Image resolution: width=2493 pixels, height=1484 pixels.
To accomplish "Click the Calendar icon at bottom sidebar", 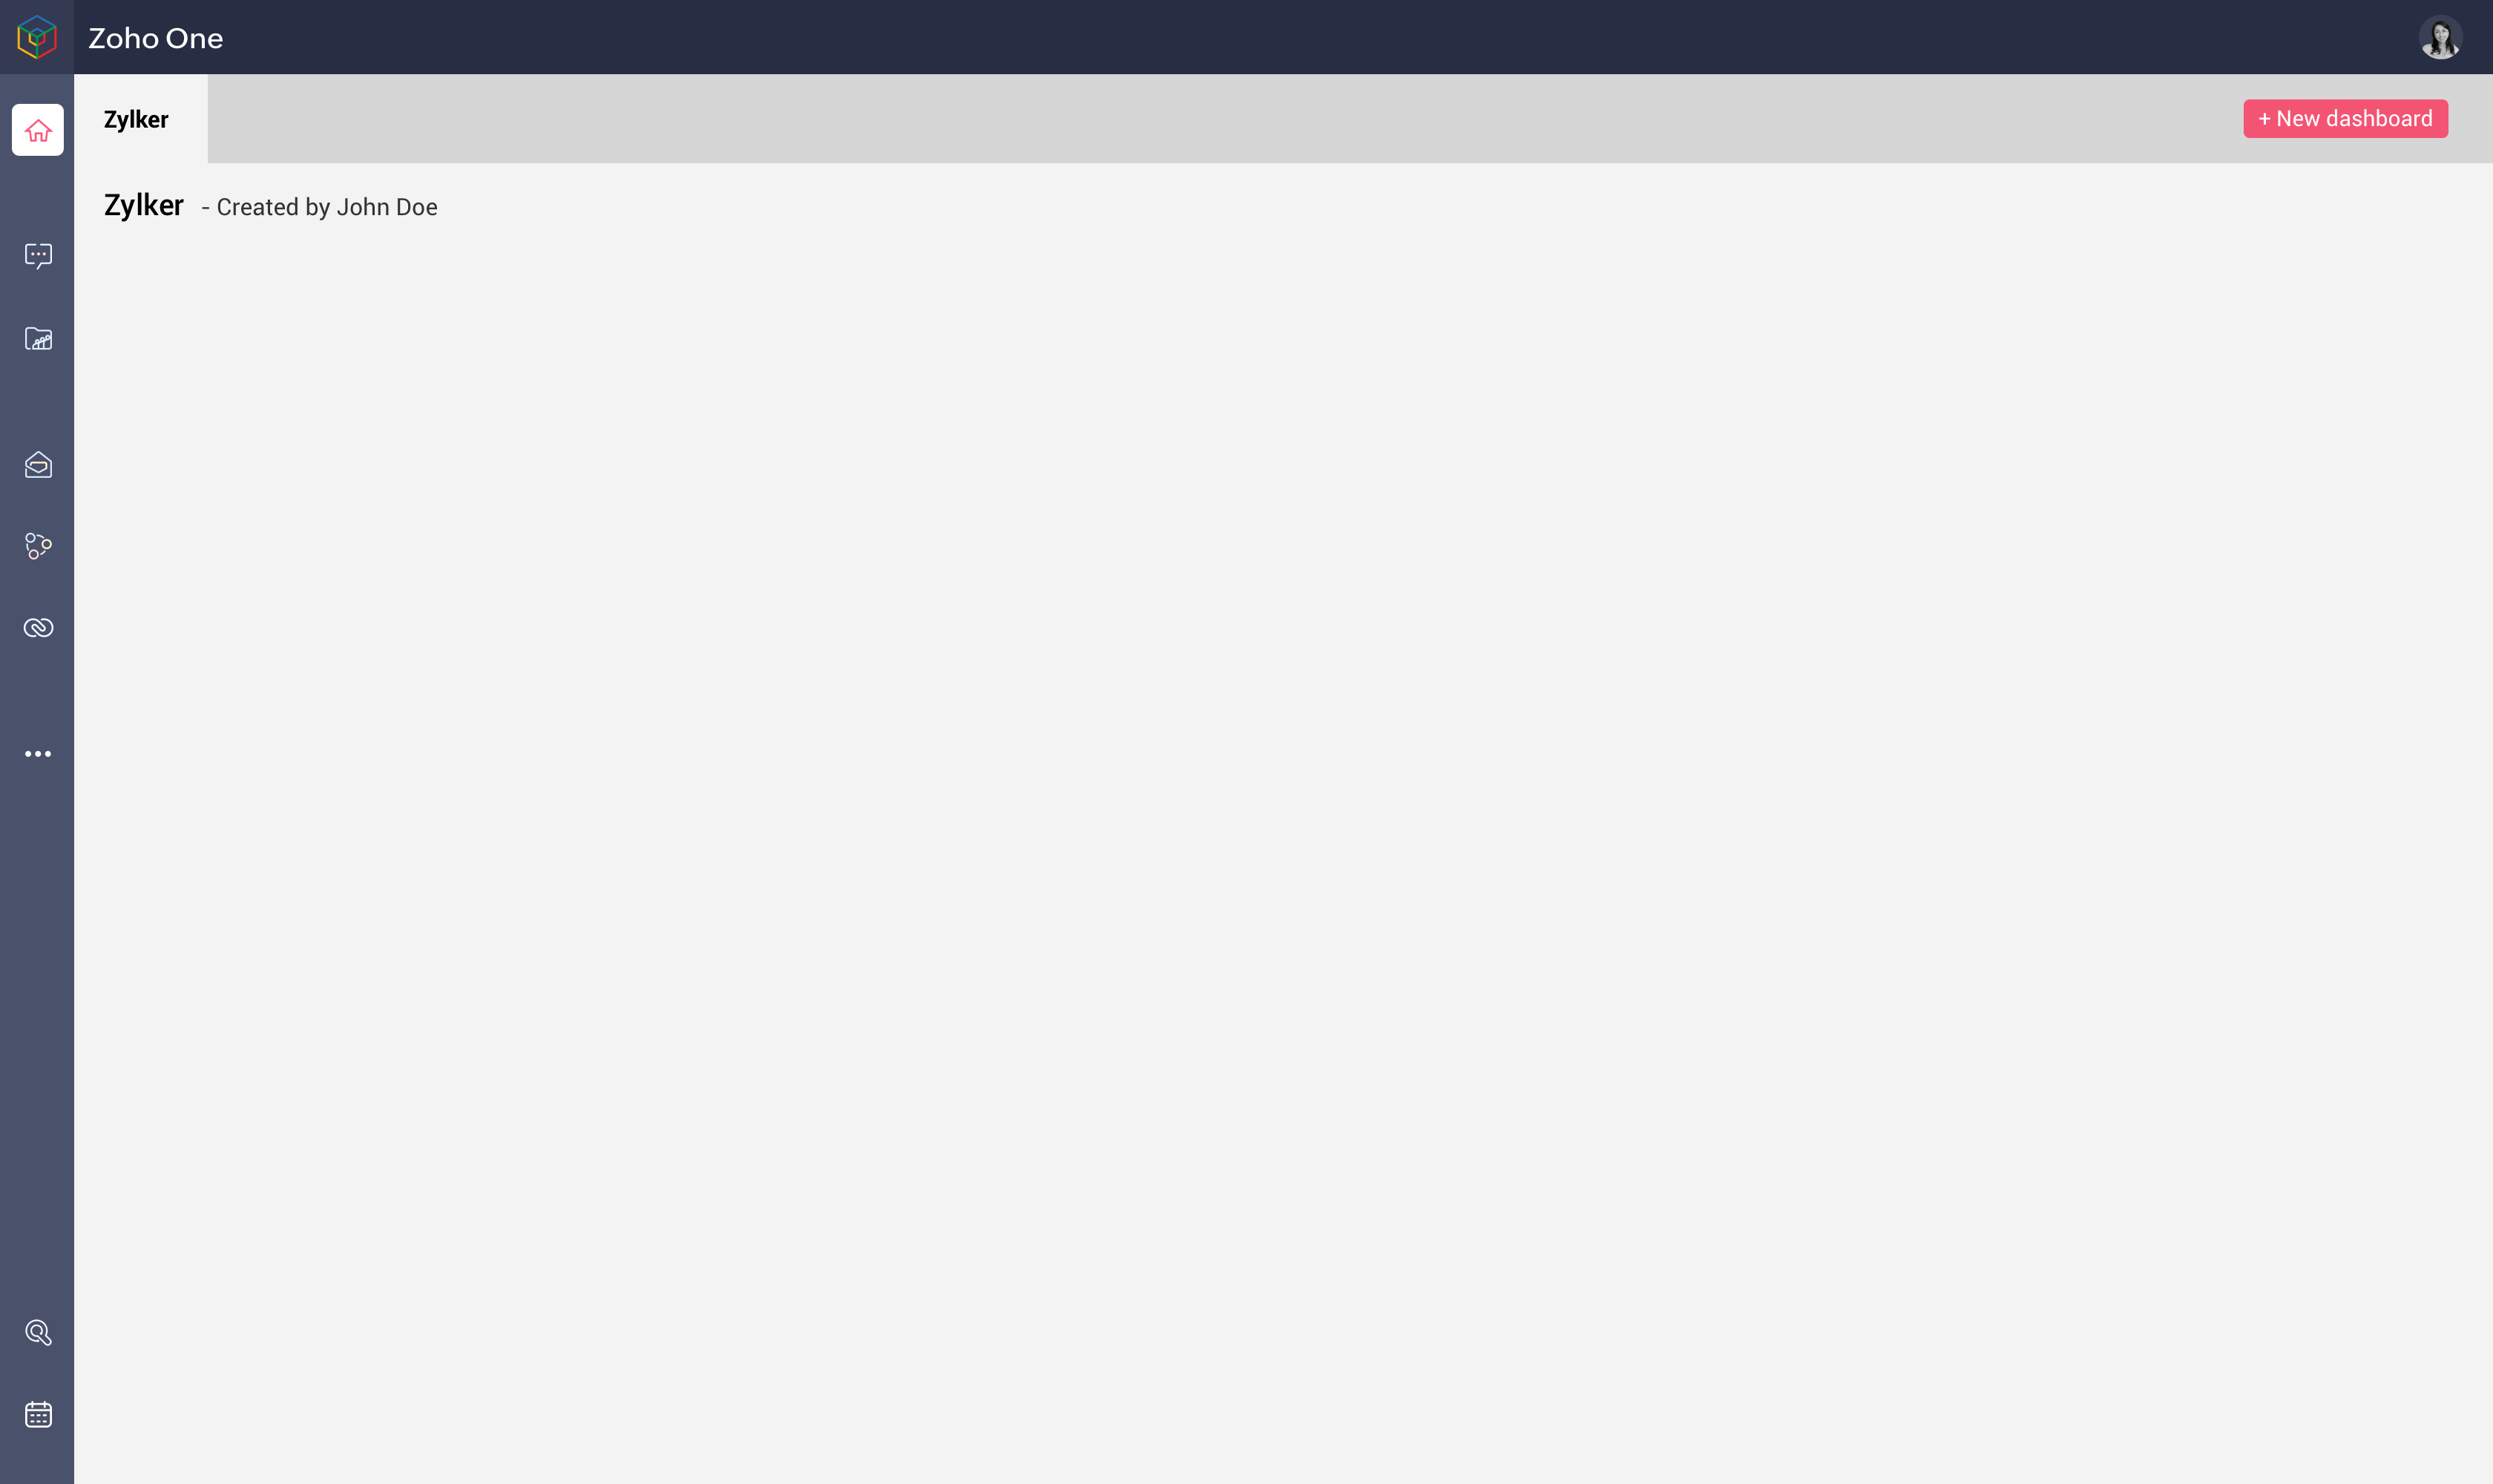I will [x=37, y=1414].
